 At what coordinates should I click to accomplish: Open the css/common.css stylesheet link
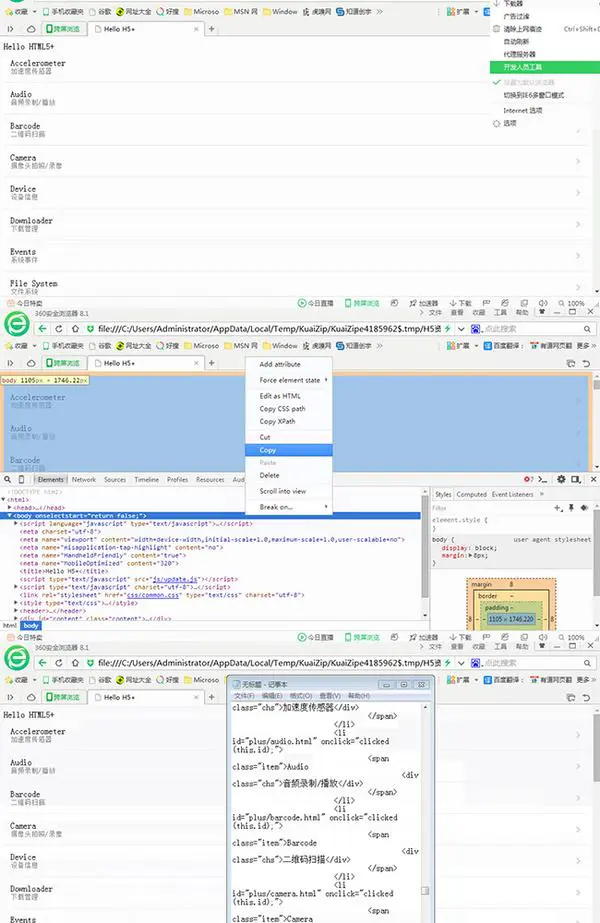(x=153, y=595)
